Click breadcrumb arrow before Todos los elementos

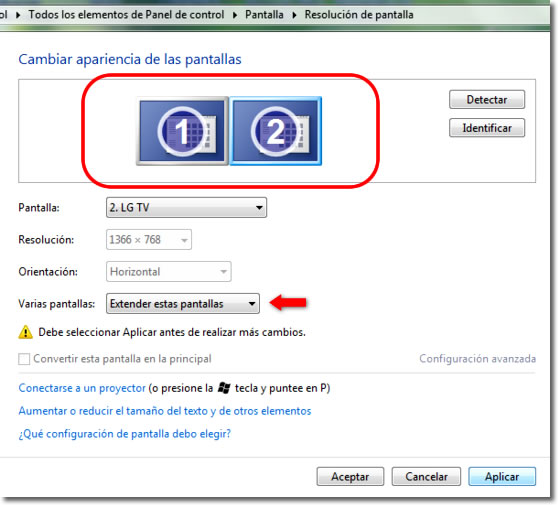tap(18, 15)
